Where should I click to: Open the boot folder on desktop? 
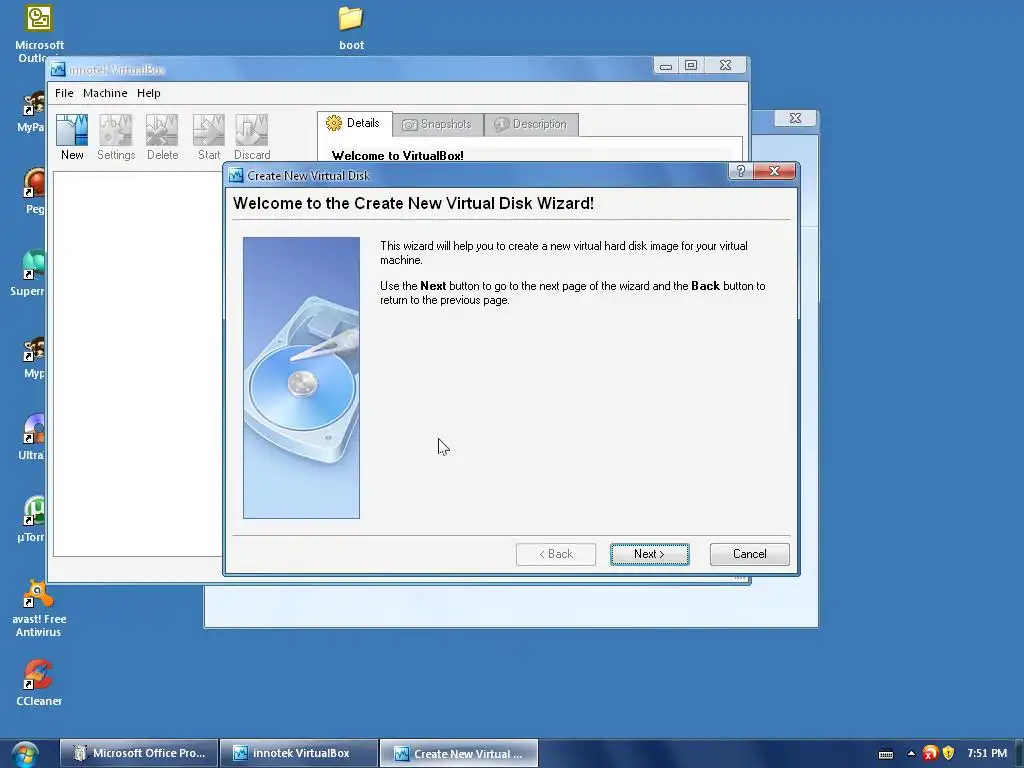point(351,29)
